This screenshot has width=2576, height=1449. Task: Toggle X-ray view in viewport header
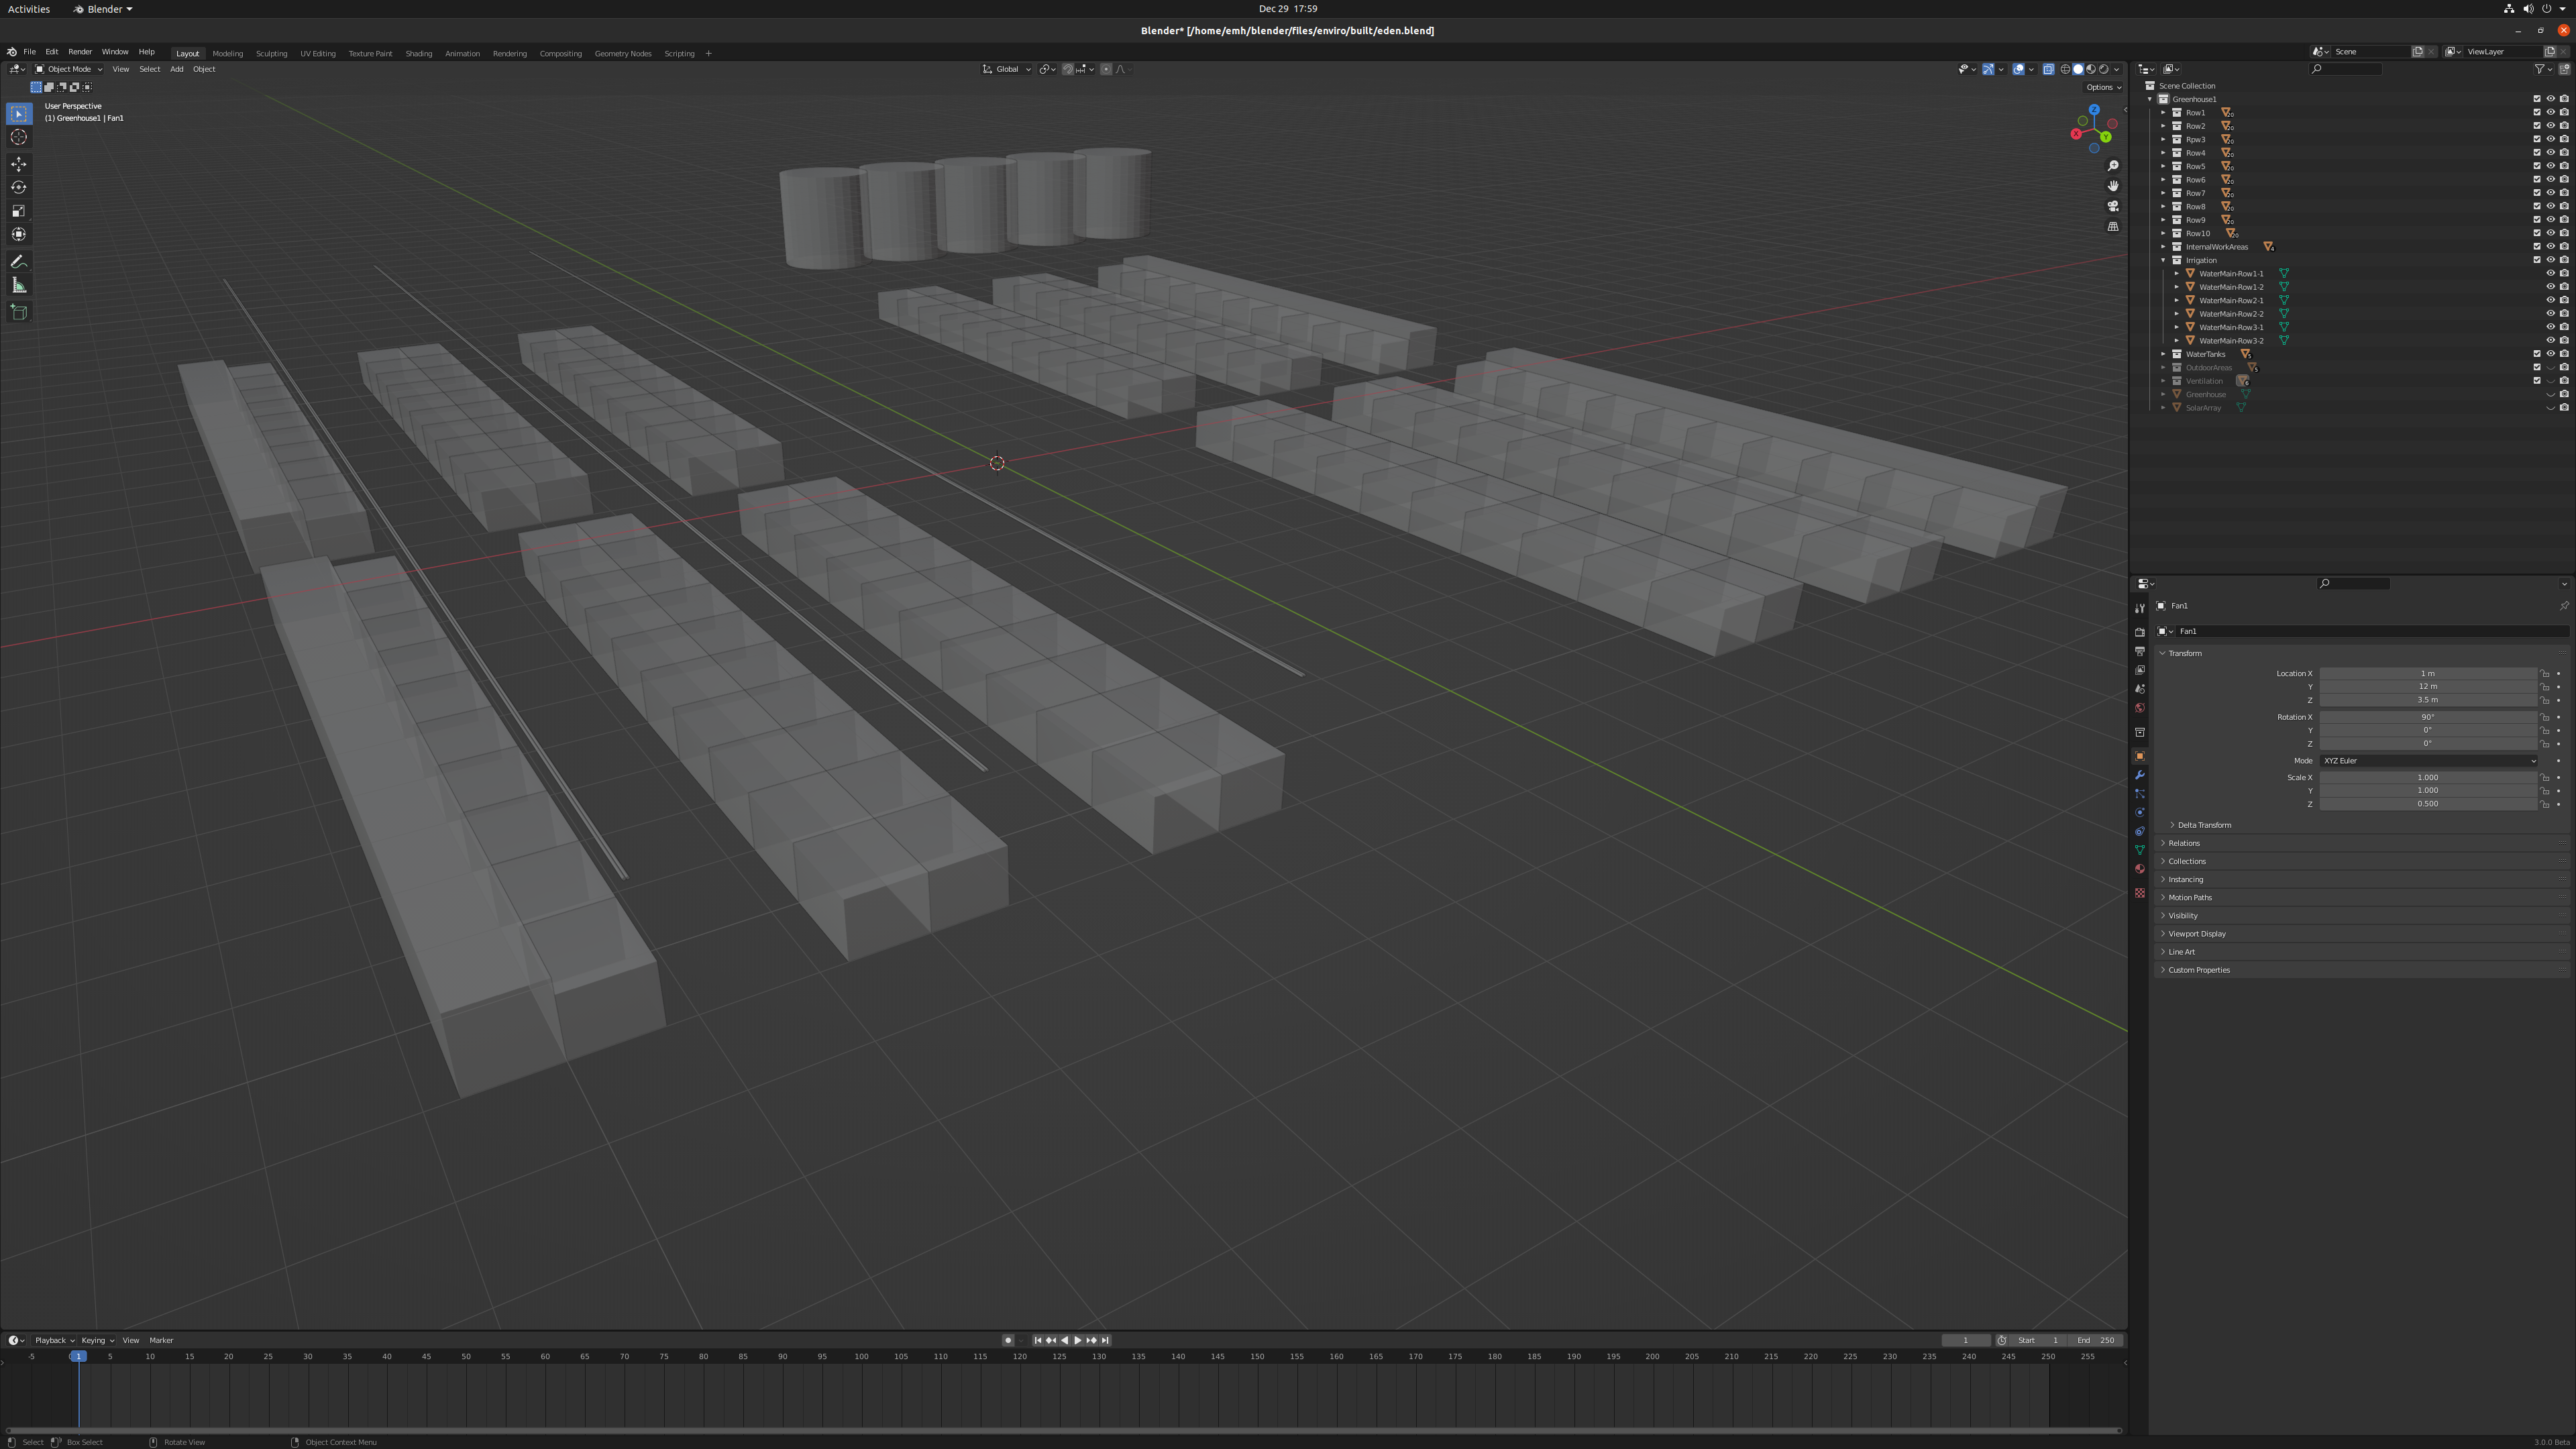(x=2048, y=69)
